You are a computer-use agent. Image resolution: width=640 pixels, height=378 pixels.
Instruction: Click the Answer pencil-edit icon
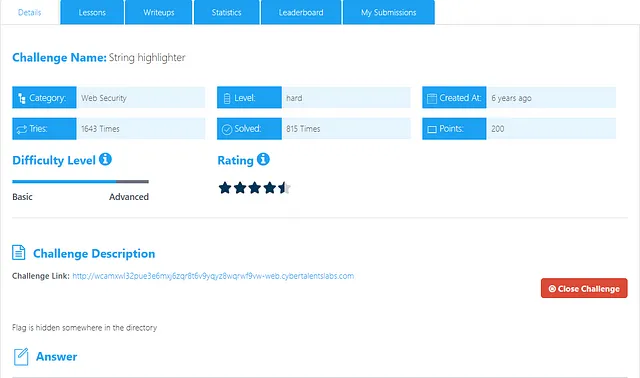click(21, 357)
